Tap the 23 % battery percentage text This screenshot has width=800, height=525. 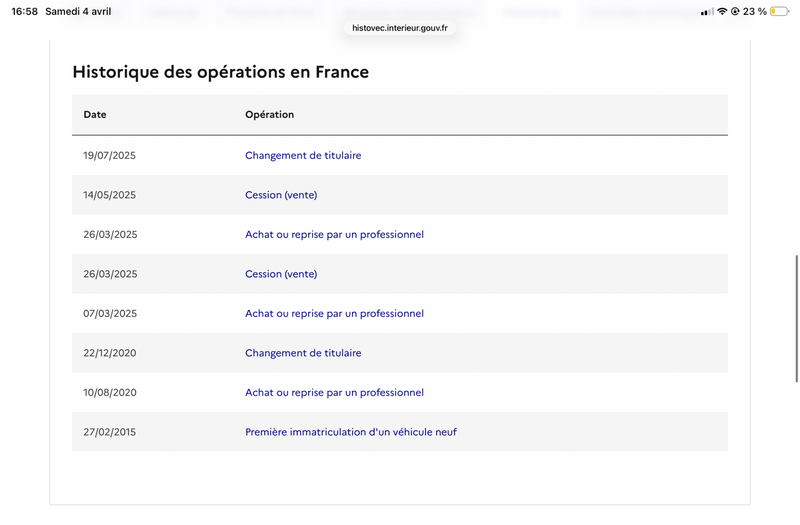[x=755, y=12]
